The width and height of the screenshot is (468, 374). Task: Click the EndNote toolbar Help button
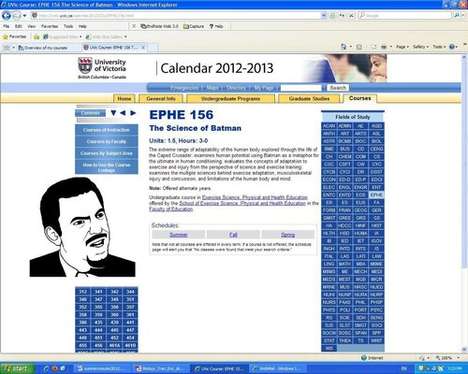tap(216, 26)
